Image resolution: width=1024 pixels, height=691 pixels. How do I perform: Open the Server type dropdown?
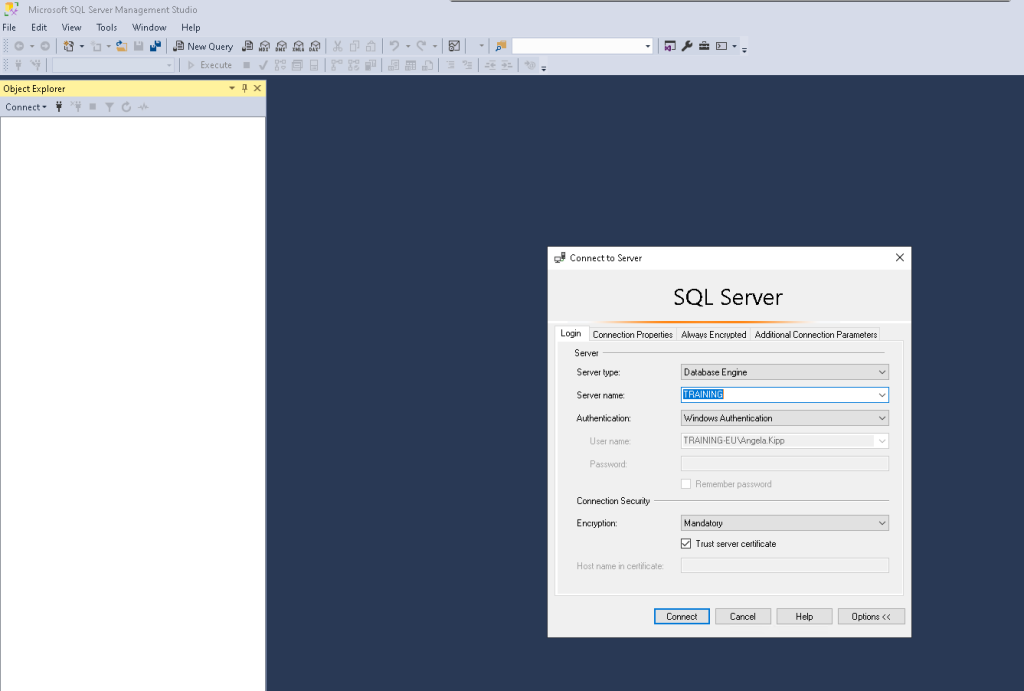coord(784,372)
